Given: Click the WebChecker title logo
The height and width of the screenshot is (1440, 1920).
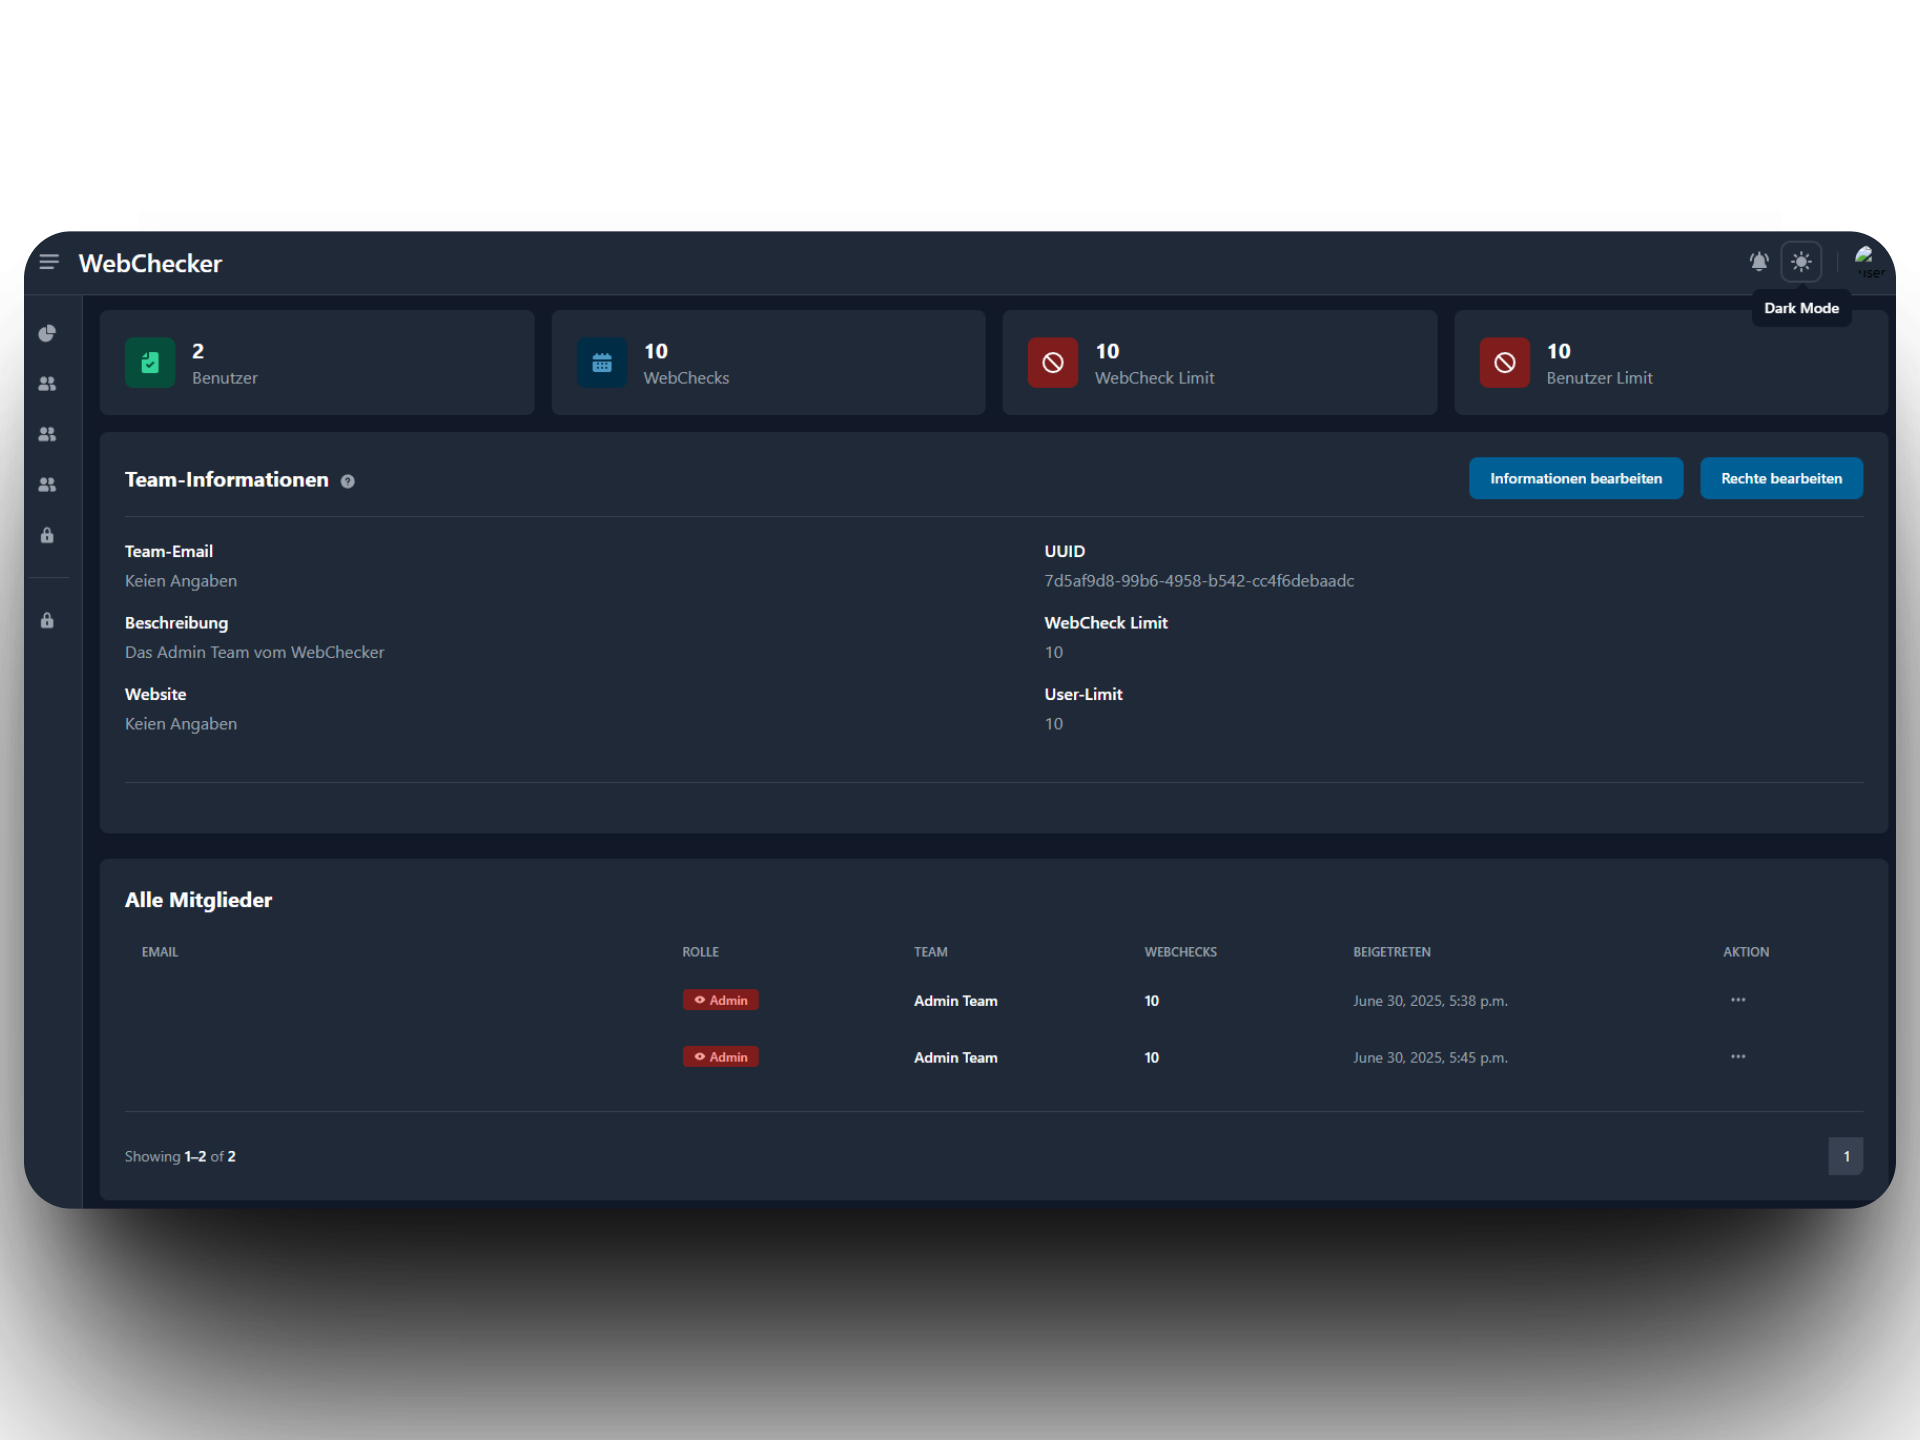Looking at the screenshot, I should point(150,263).
